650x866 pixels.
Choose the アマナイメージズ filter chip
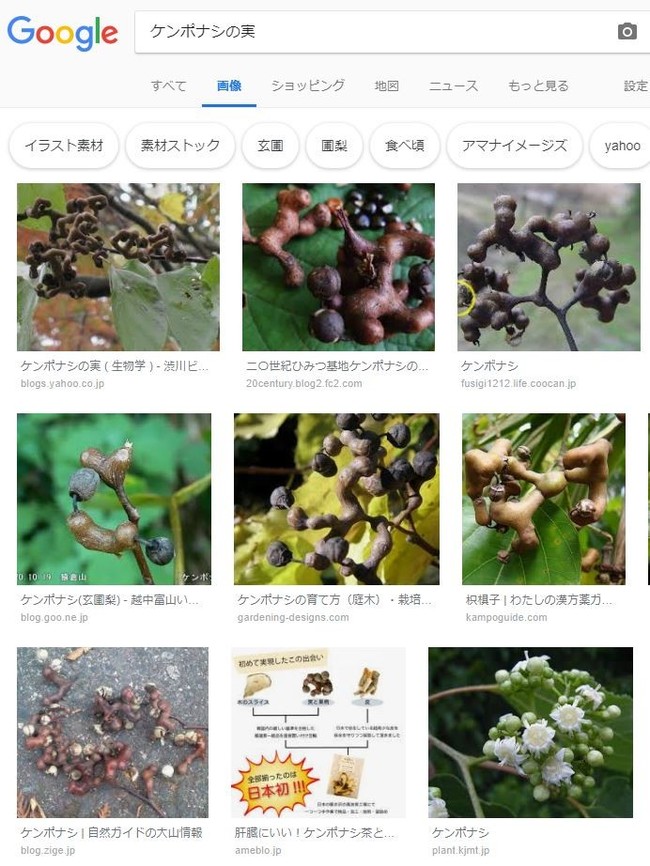click(x=514, y=146)
